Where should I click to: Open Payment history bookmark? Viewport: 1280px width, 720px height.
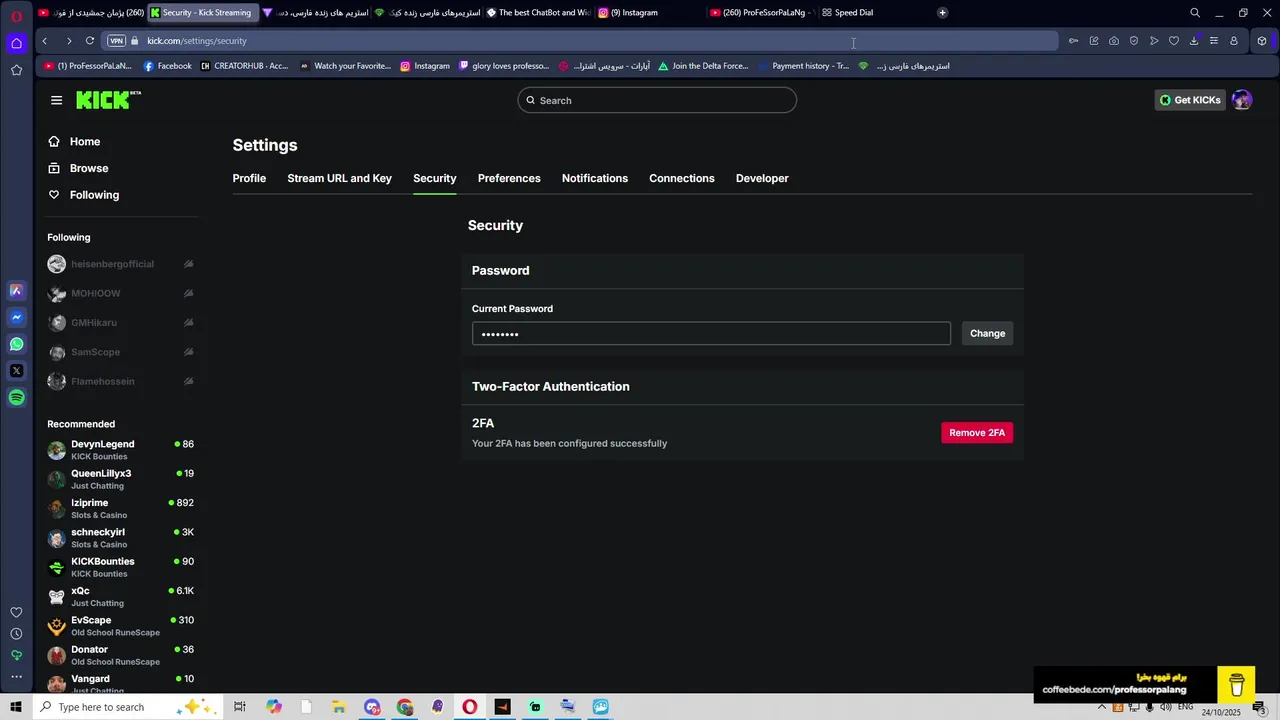pyautogui.click(x=803, y=66)
